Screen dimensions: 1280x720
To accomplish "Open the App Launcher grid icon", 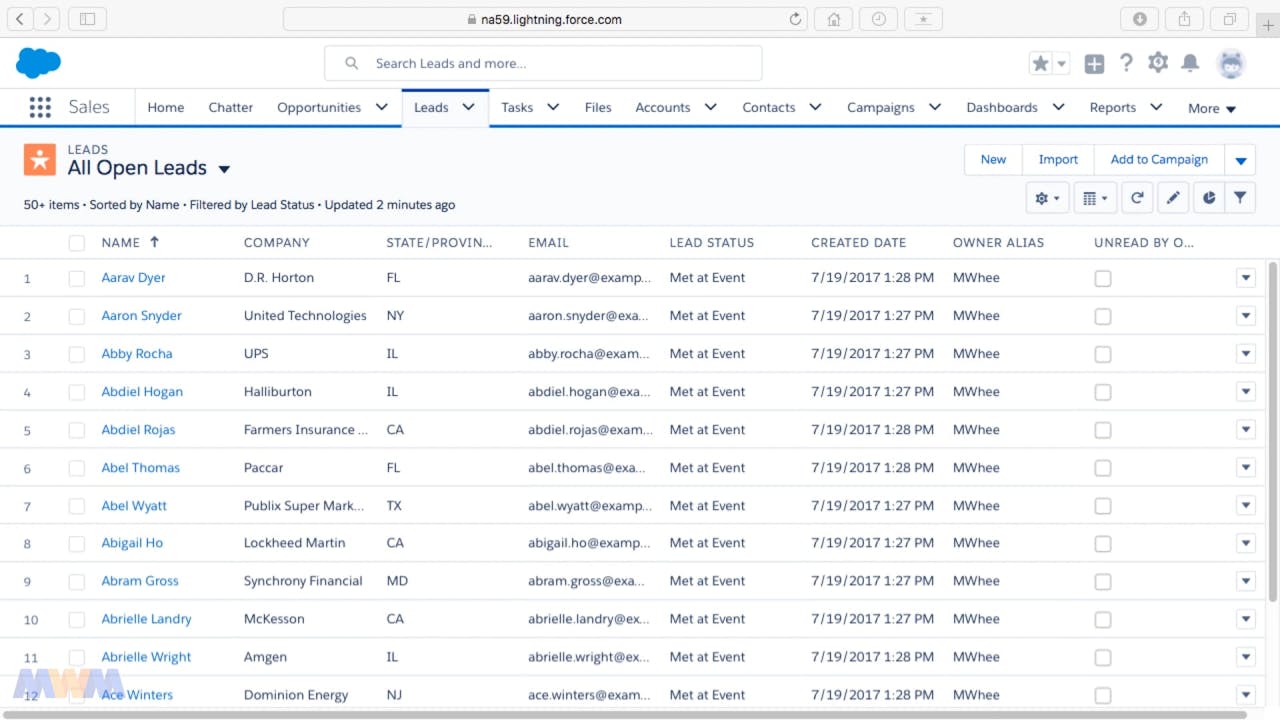I will [x=40, y=108].
